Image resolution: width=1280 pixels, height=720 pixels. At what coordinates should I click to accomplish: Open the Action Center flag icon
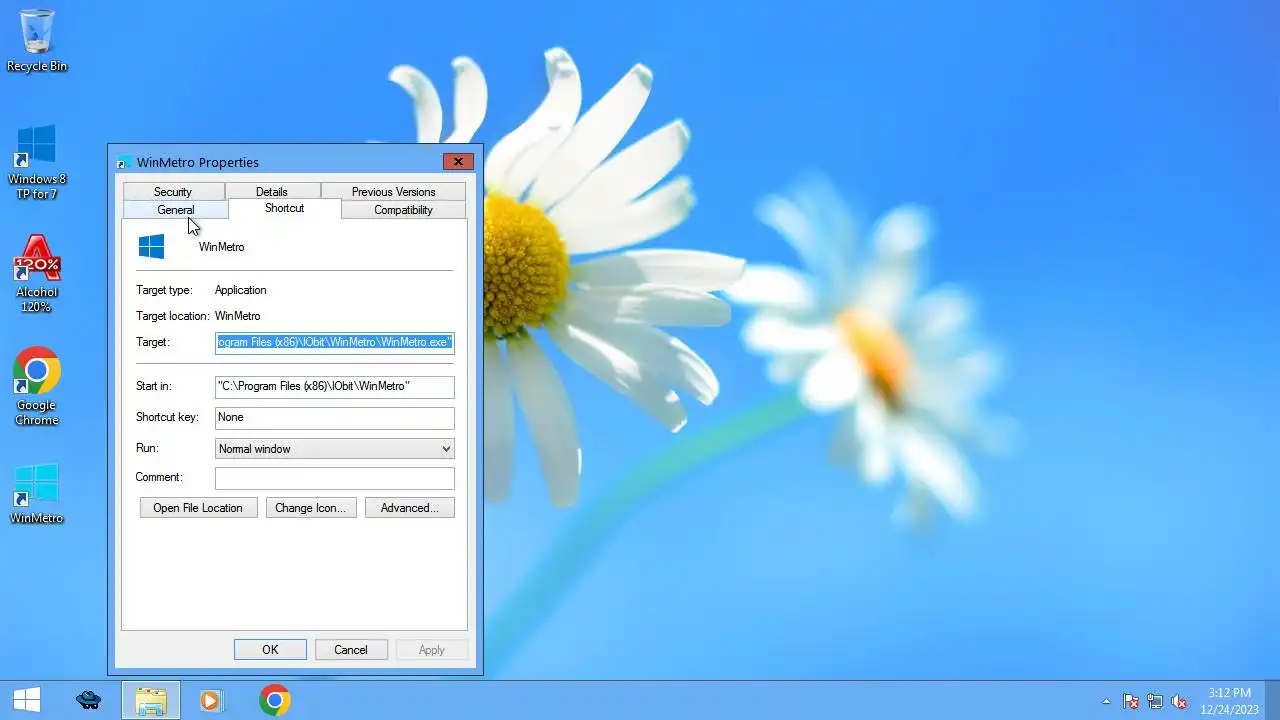[1131, 701]
